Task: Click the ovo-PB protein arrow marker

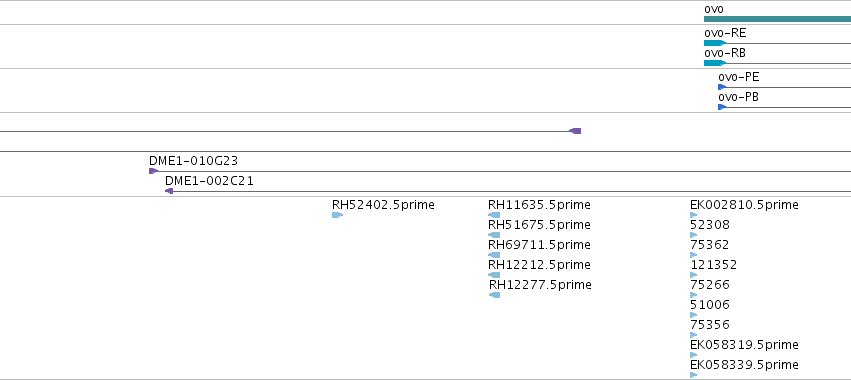Action: coord(722,107)
